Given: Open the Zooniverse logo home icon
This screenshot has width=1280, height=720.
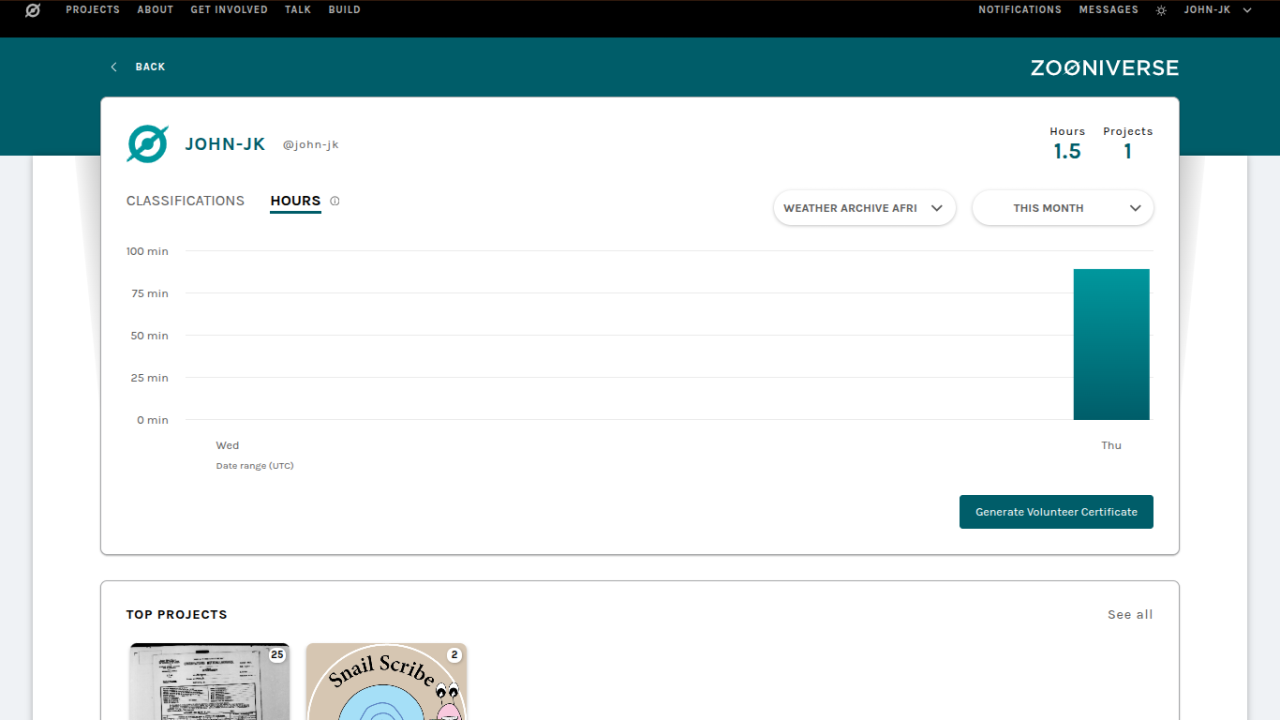Looking at the screenshot, I should (x=33, y=10).
